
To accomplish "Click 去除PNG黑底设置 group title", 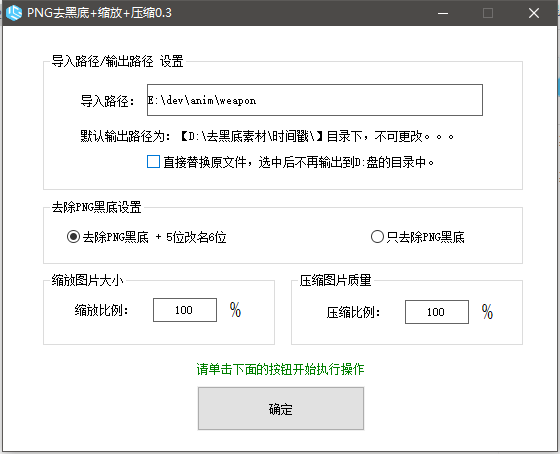I will [x=96, y=207].
